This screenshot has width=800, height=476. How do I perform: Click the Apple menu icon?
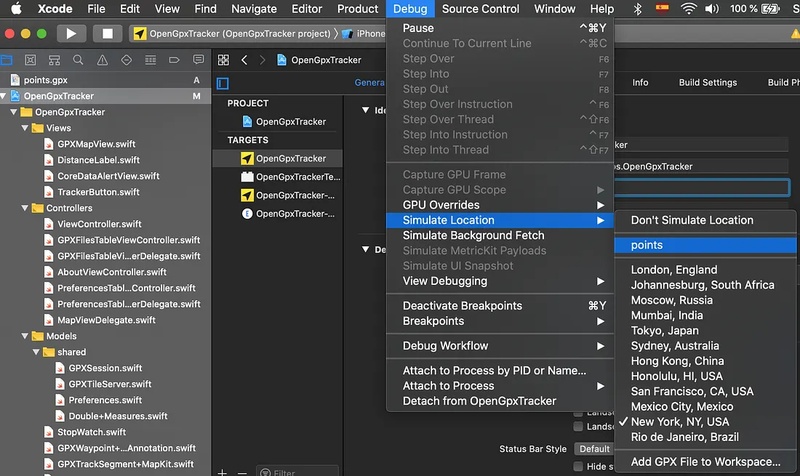(16, 9)
